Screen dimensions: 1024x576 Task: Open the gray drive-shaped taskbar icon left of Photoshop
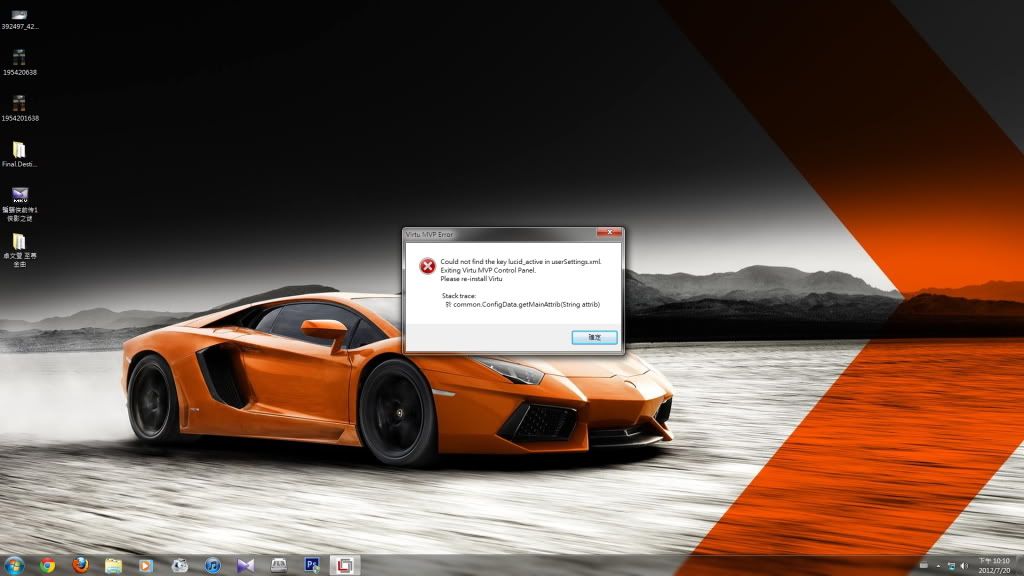click(279, 566)
